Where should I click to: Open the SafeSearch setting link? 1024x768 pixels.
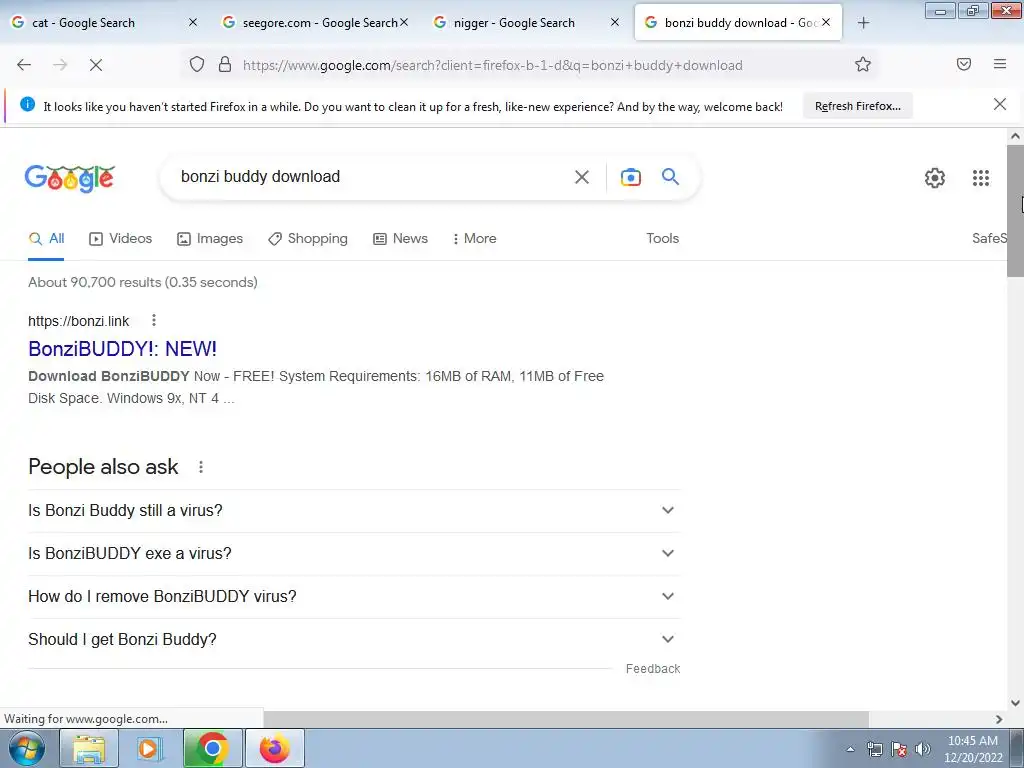pyautogui.click(x=989, y=238)
